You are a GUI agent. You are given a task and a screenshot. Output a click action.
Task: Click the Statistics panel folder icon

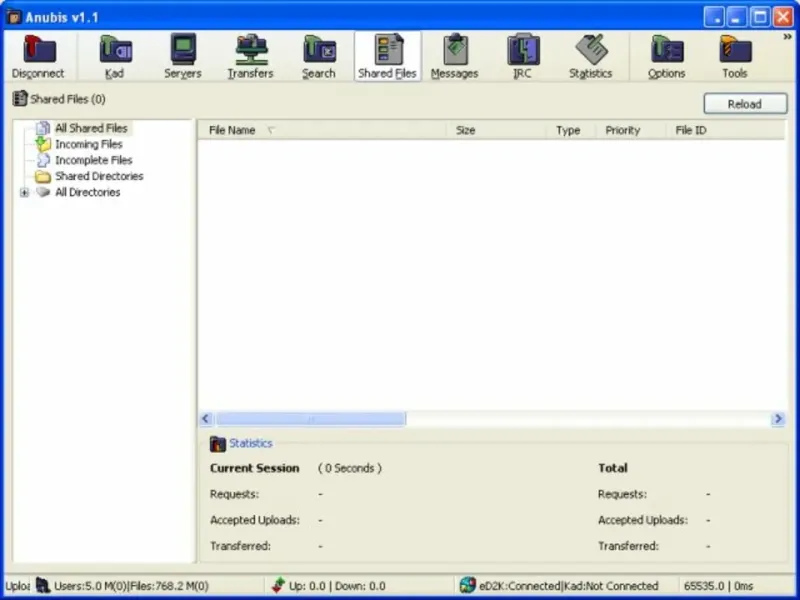tap(217, 444)
